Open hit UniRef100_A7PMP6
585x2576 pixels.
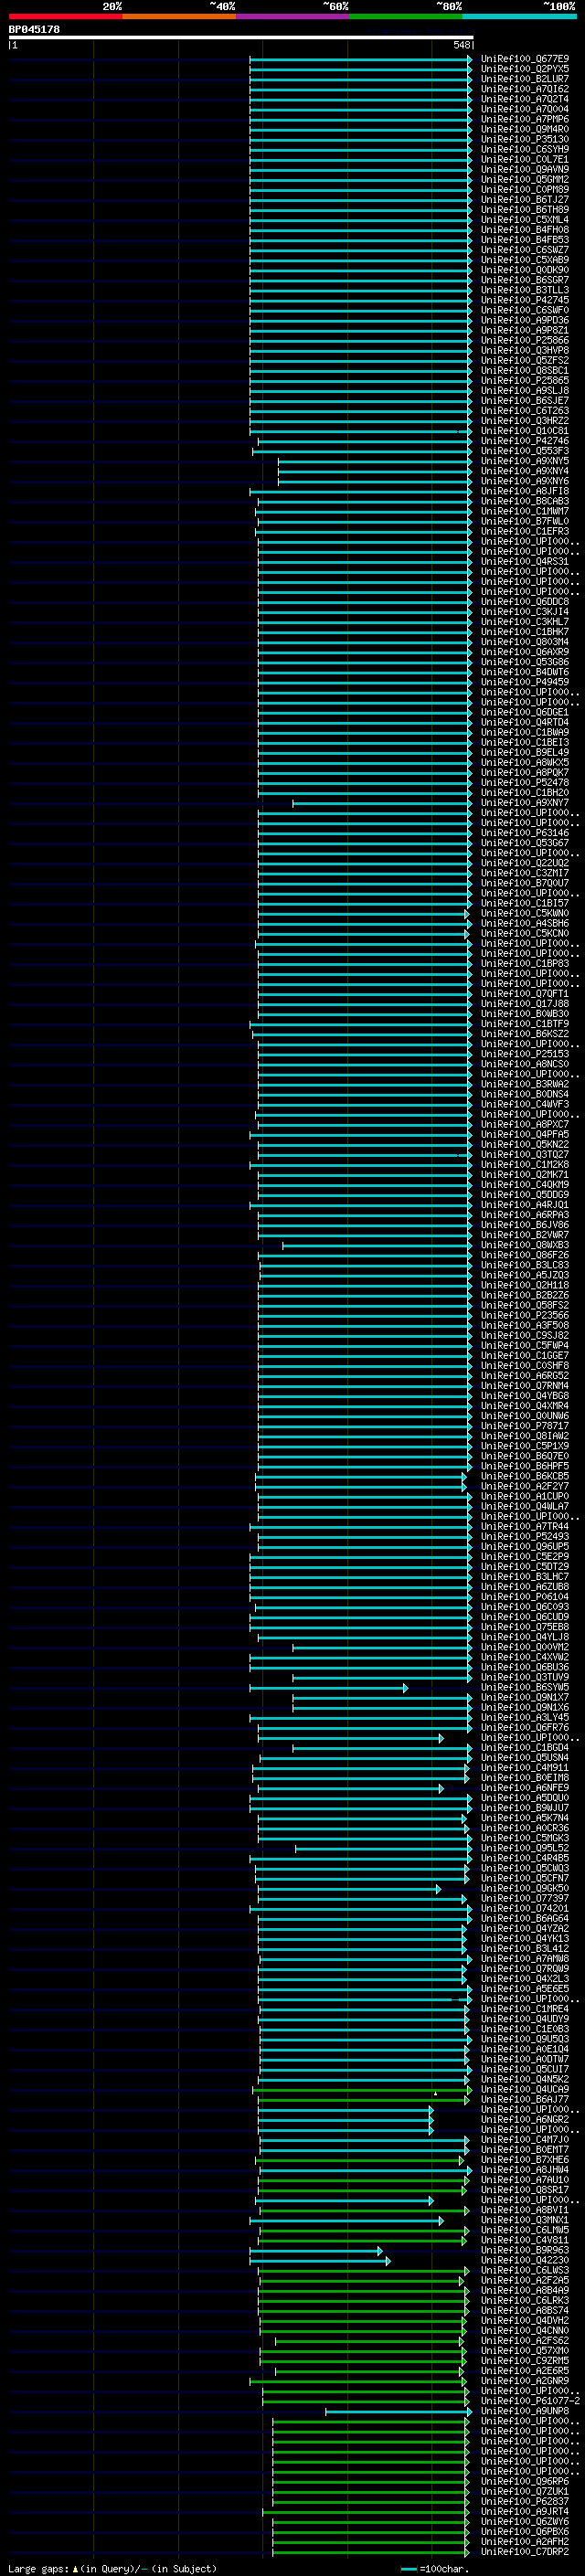click(x=524, y=119)
